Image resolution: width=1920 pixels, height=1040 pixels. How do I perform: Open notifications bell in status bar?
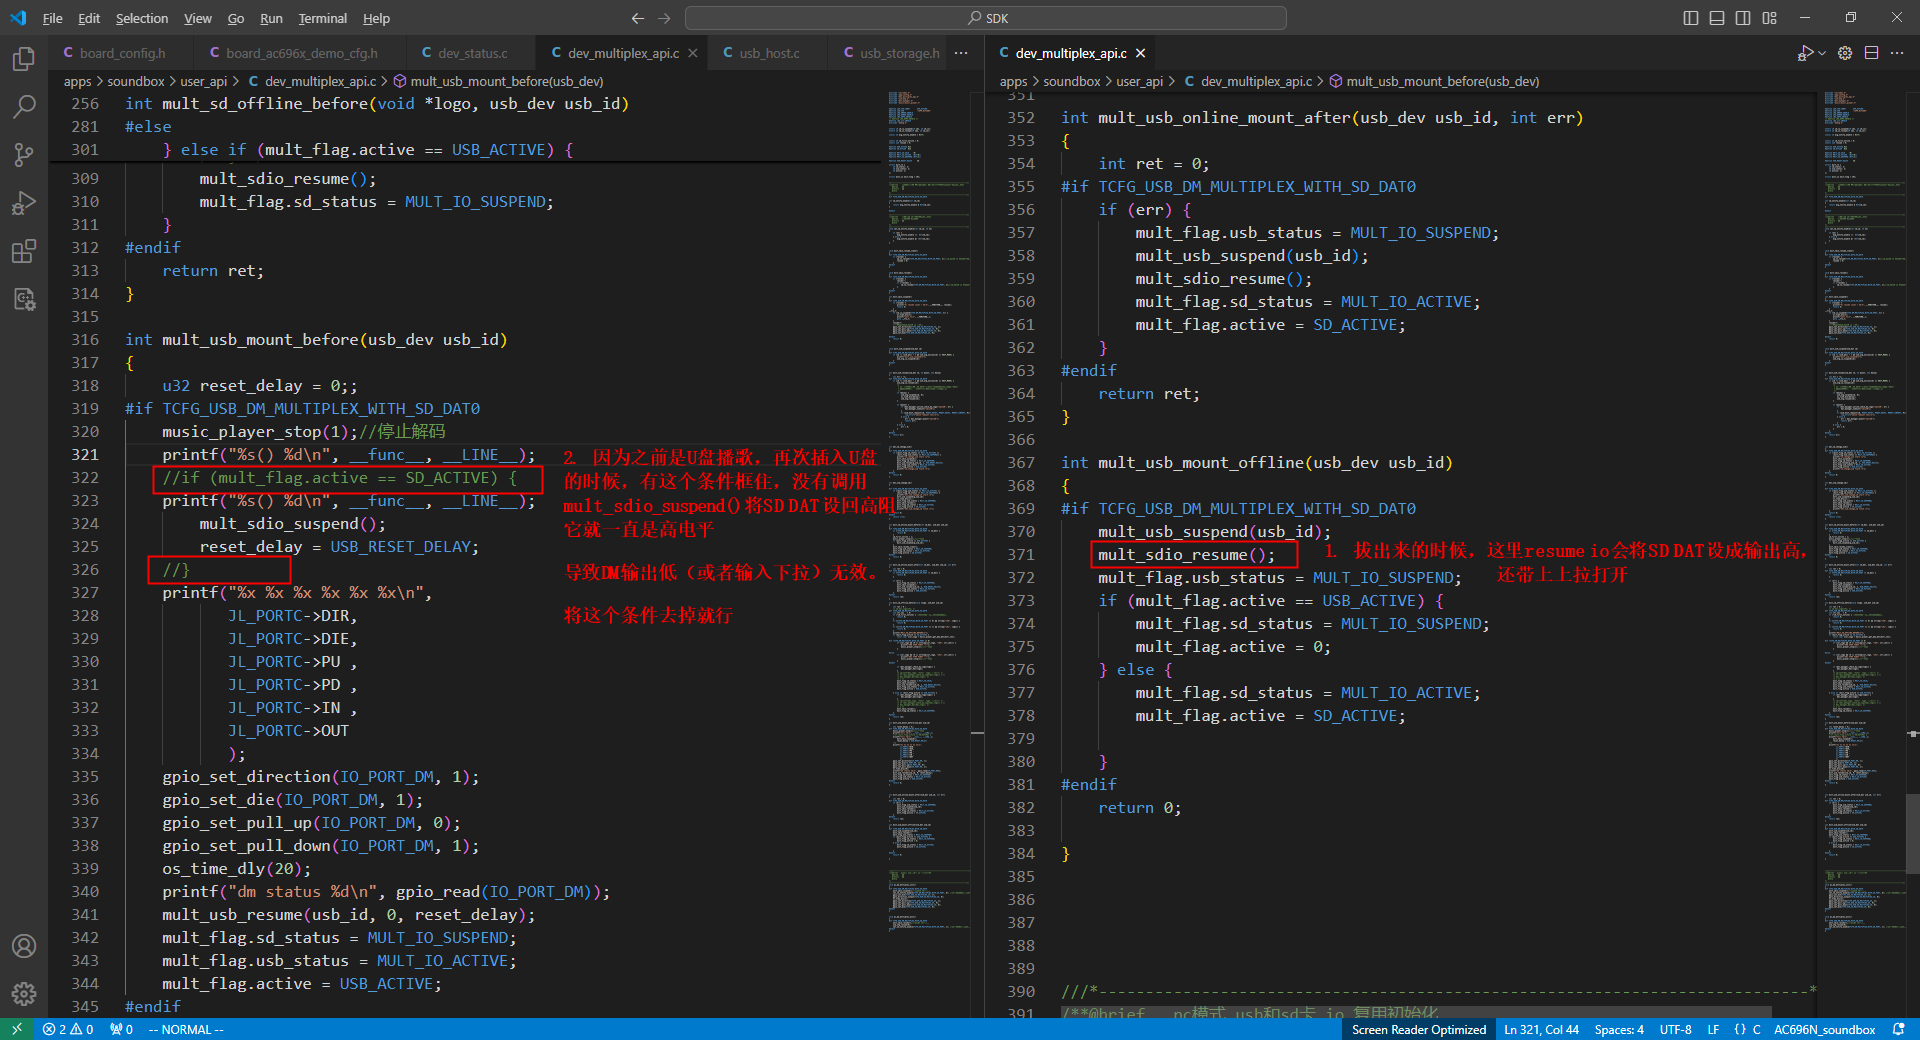tap(1899, 1029)
